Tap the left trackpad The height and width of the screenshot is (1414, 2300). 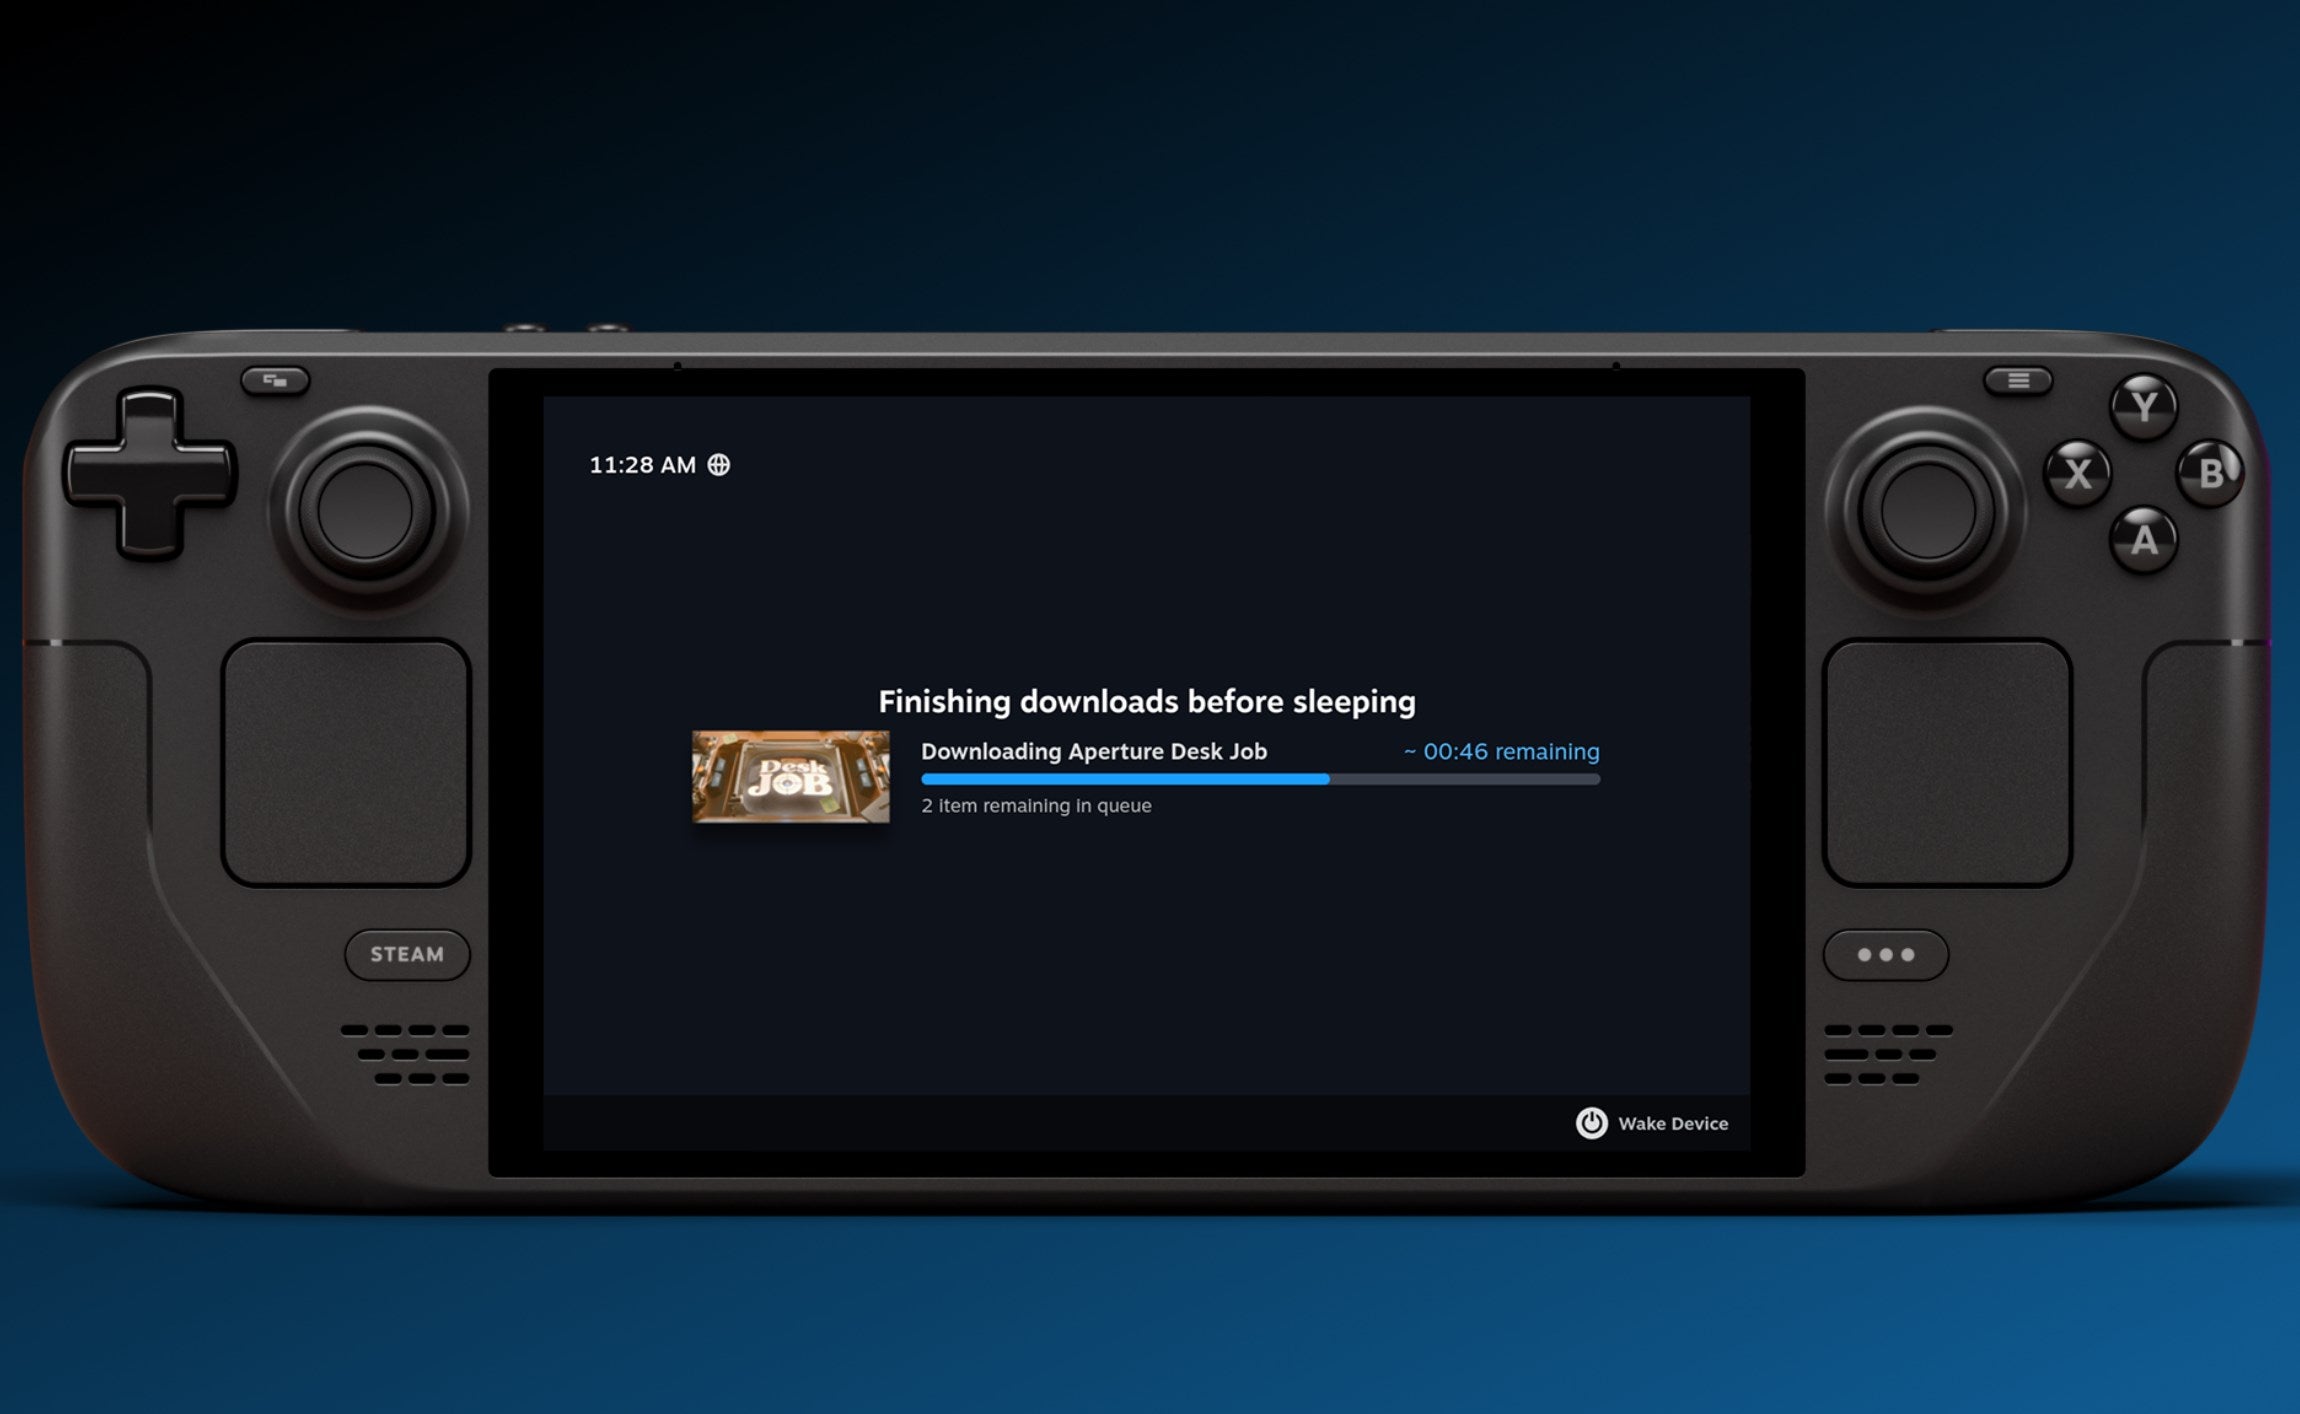point(346,762)
